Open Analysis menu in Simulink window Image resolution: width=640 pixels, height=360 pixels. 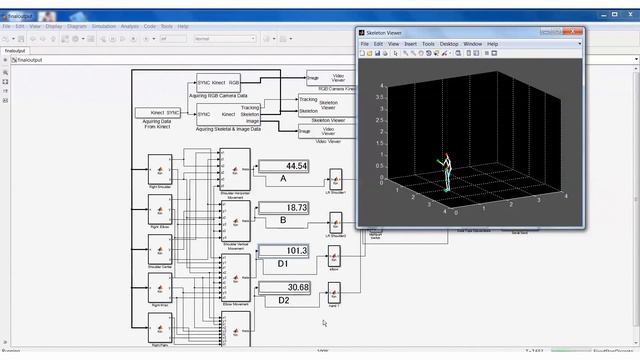click(130, 27)
